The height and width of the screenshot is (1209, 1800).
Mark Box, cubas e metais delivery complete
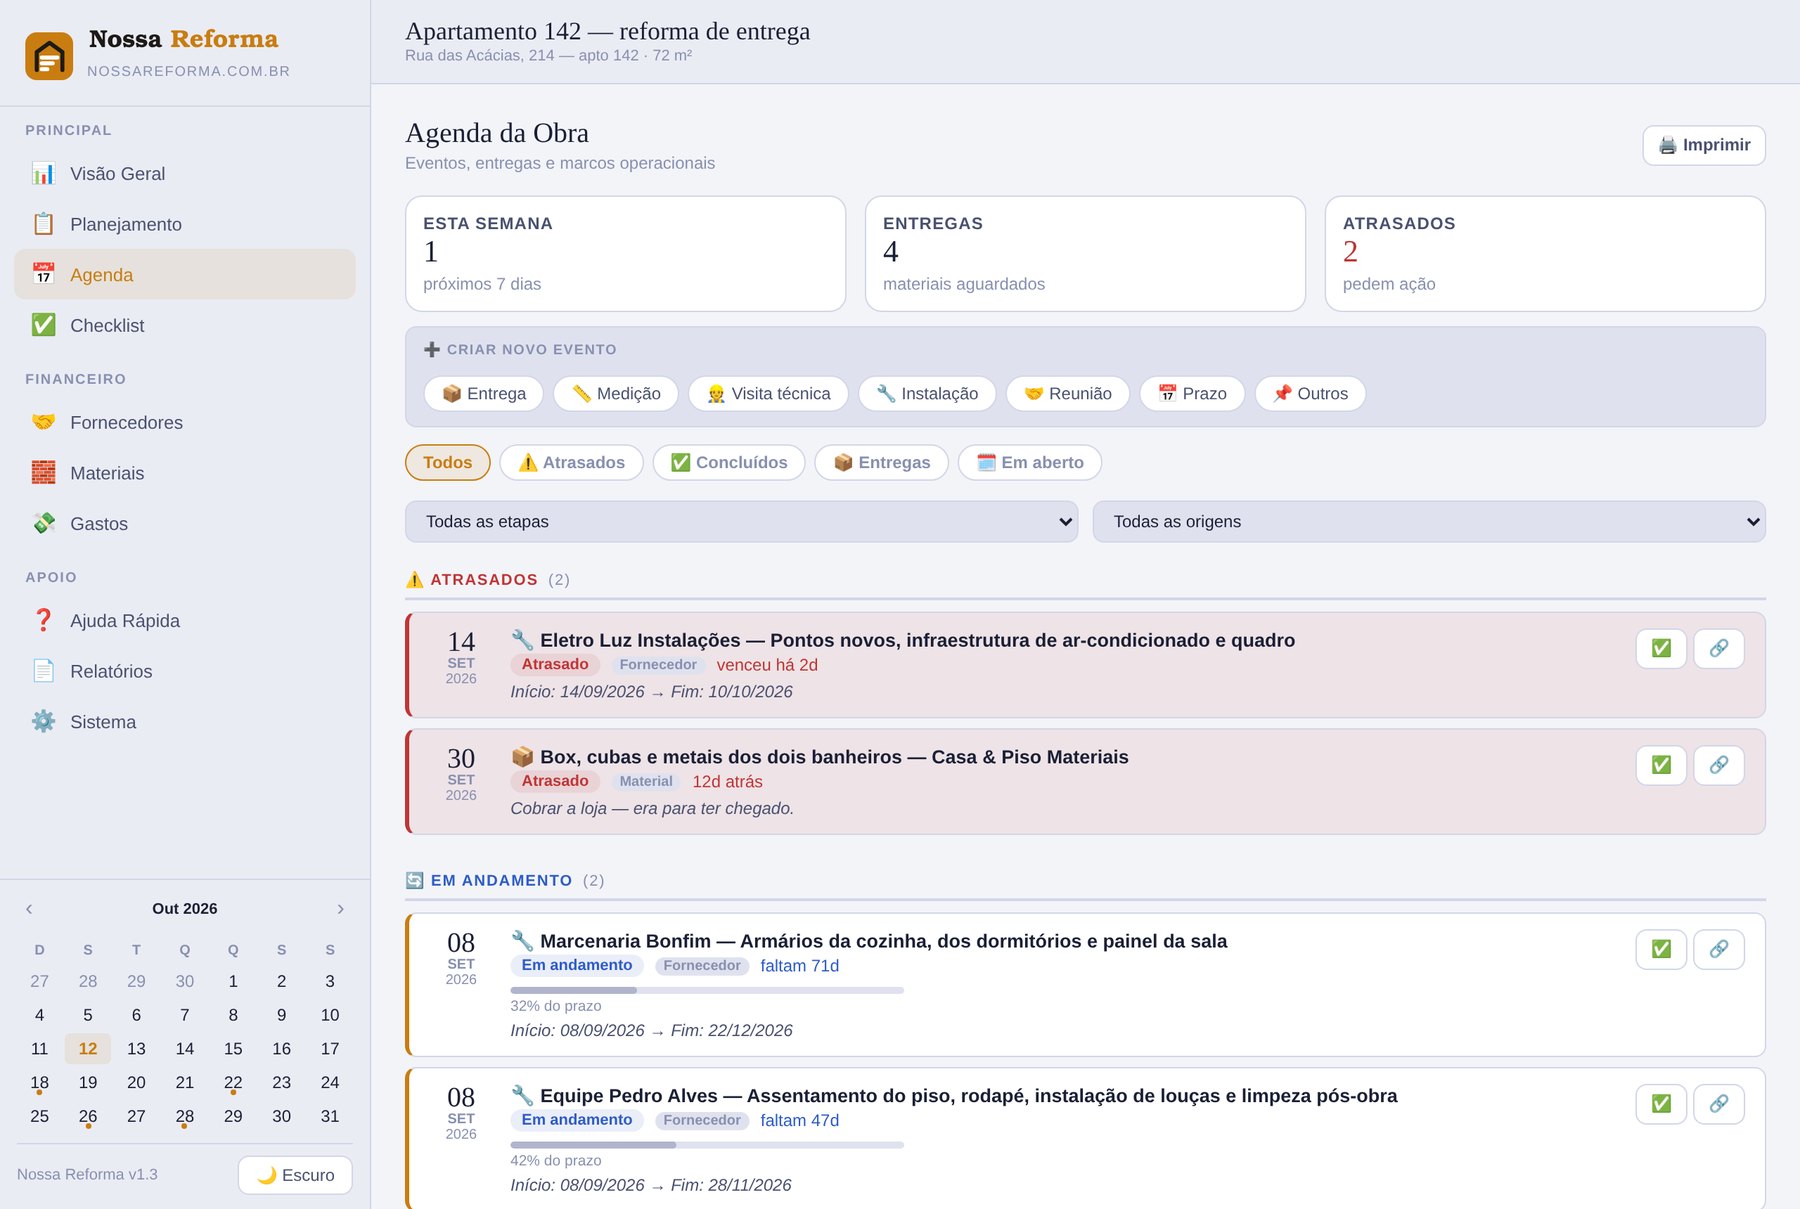coord(1661,765)
